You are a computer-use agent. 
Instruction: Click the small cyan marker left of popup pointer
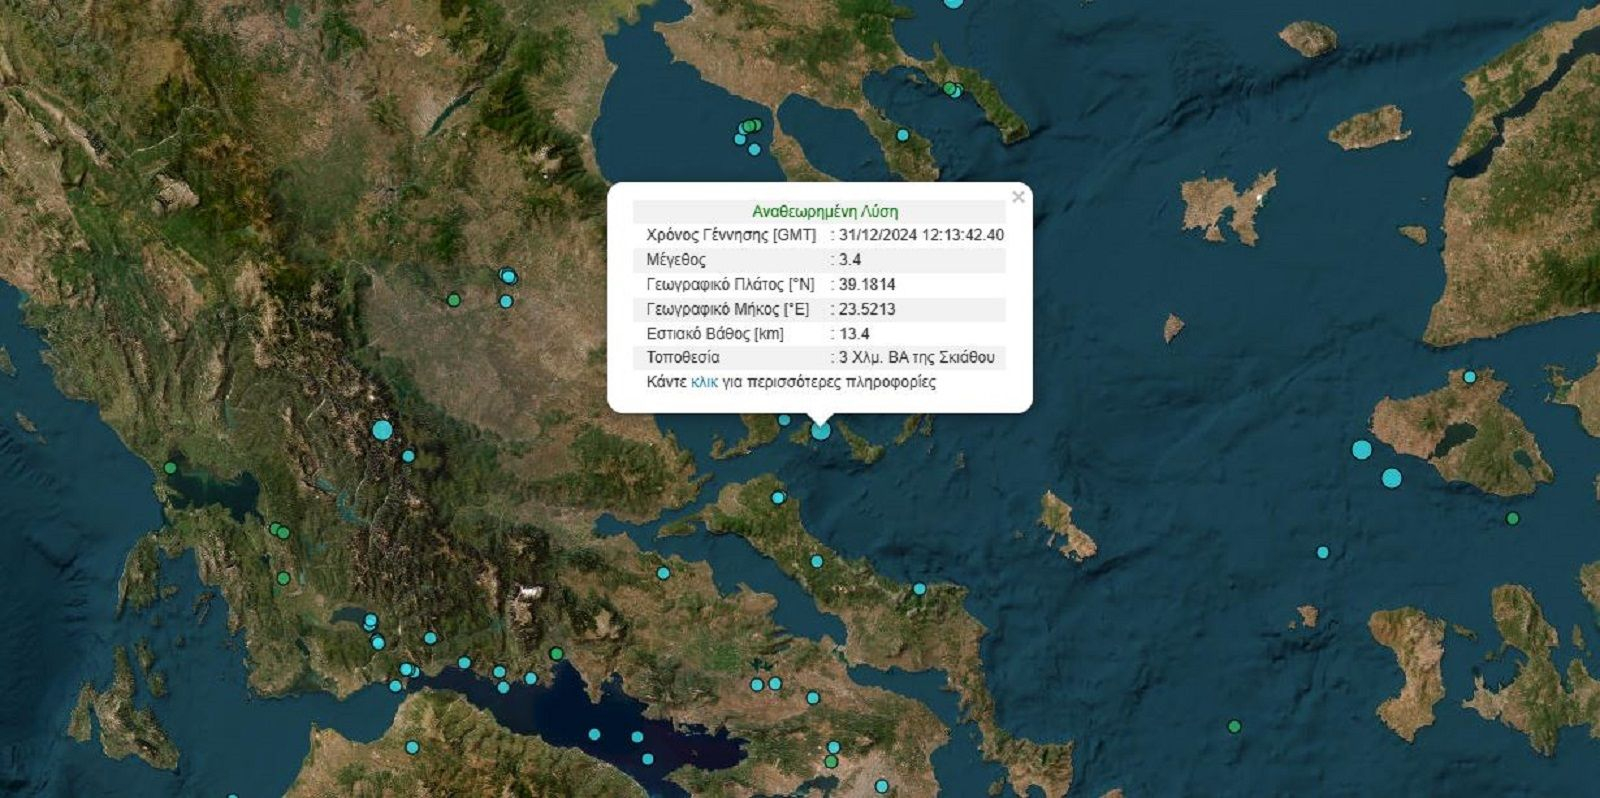pyautogui.click(x=785, y=420)
